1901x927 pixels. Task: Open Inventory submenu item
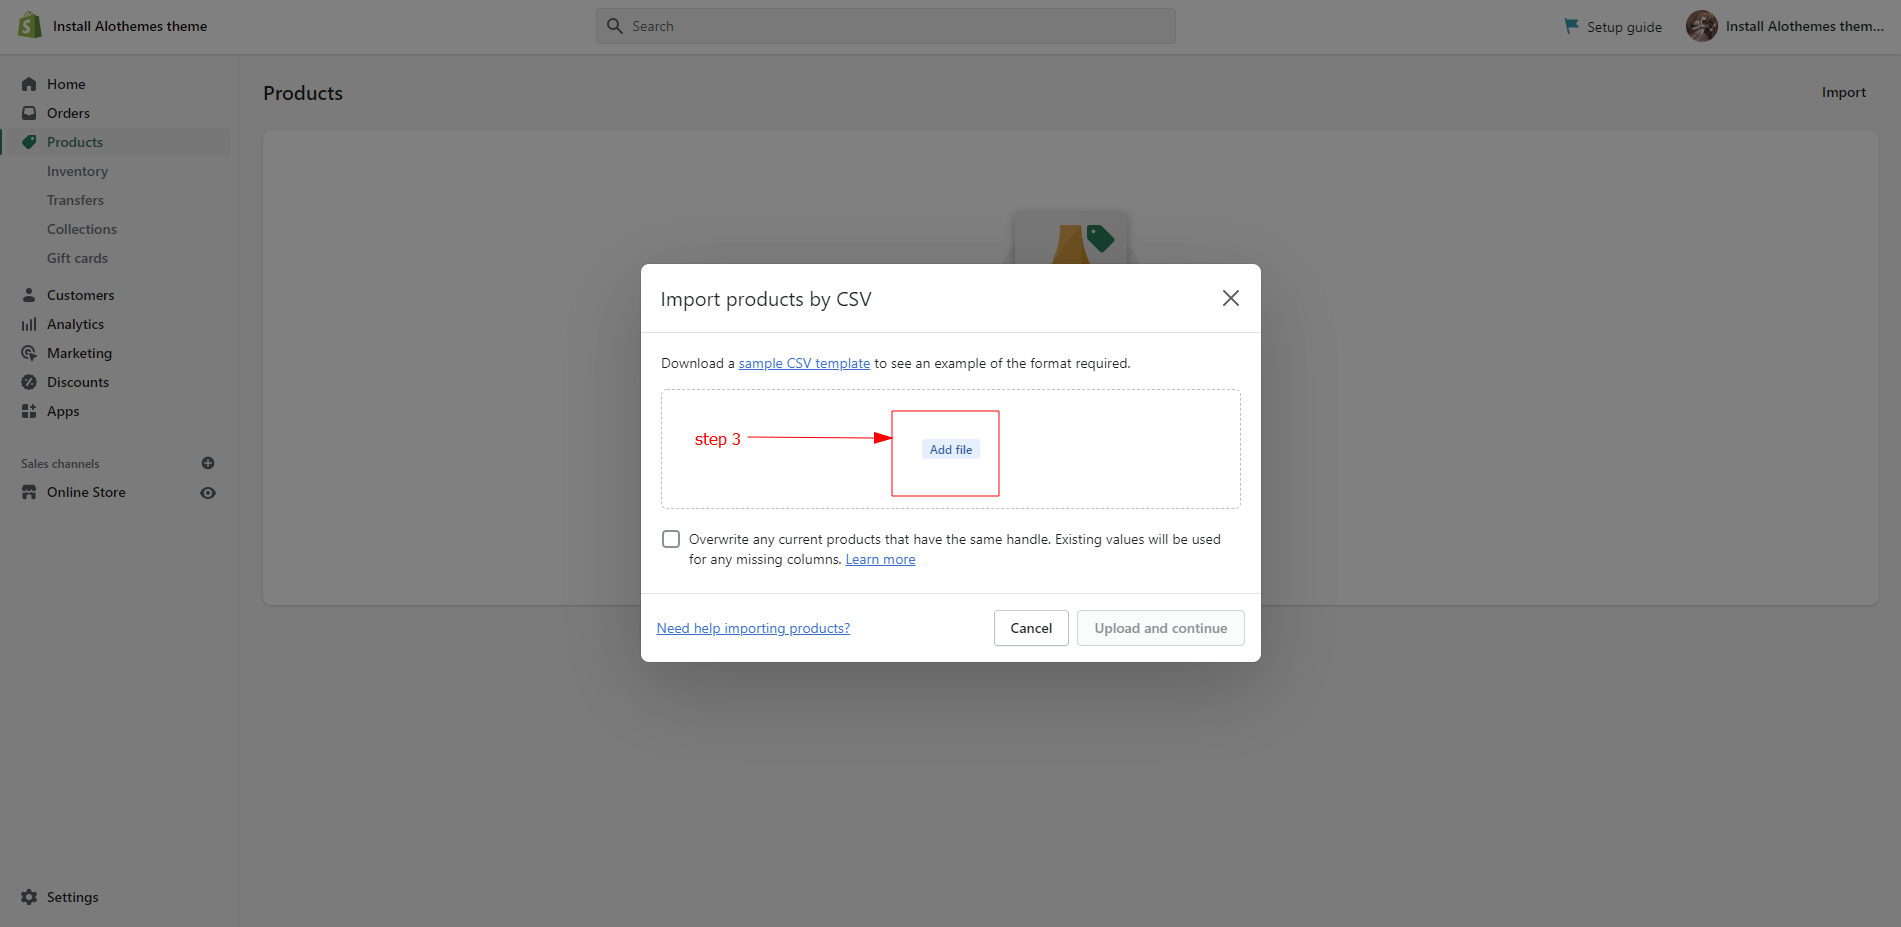pos(77,171)
